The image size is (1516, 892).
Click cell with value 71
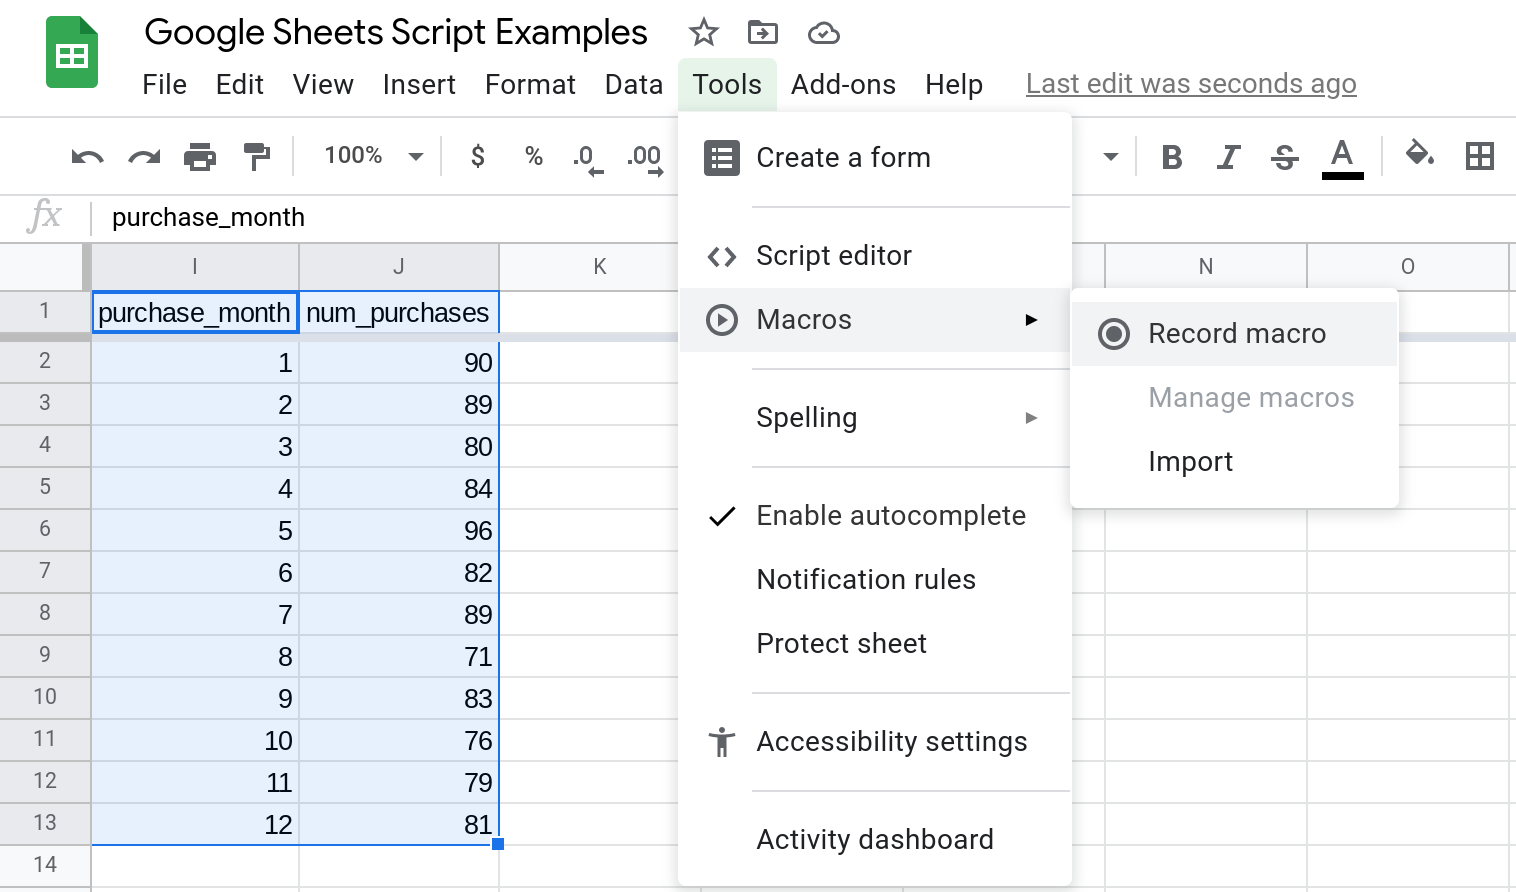(x=399, y=656)
